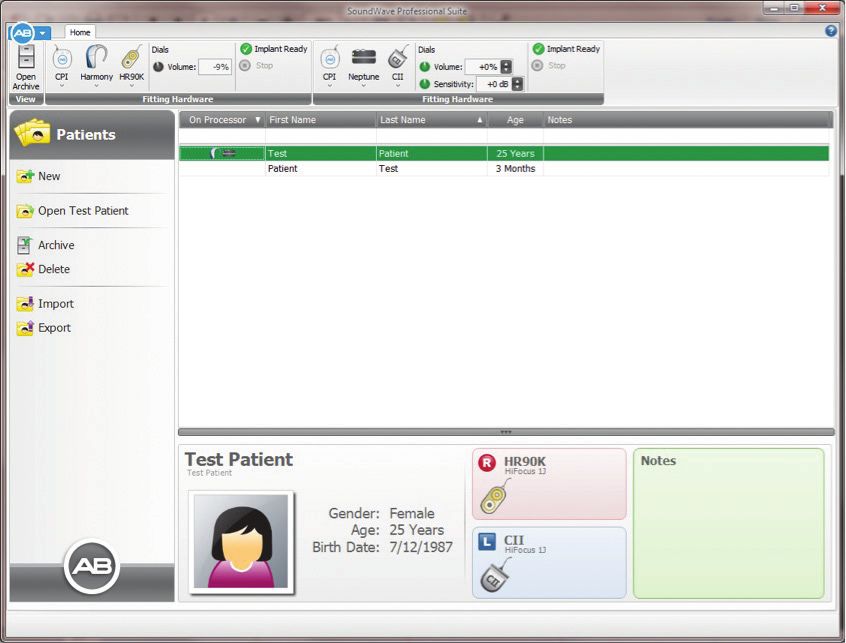Click the processor icon in Test row
Viewport: 846px width, 643px height.
pyautogui.click(x=222, y=153)
